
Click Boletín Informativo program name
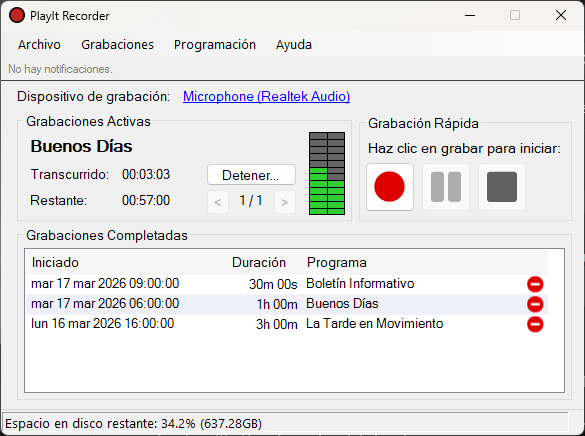point(360,284)
